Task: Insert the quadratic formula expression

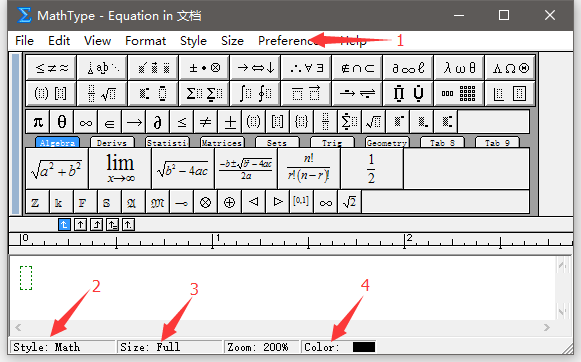Action: pyautogui.click(x=246, y=169)
